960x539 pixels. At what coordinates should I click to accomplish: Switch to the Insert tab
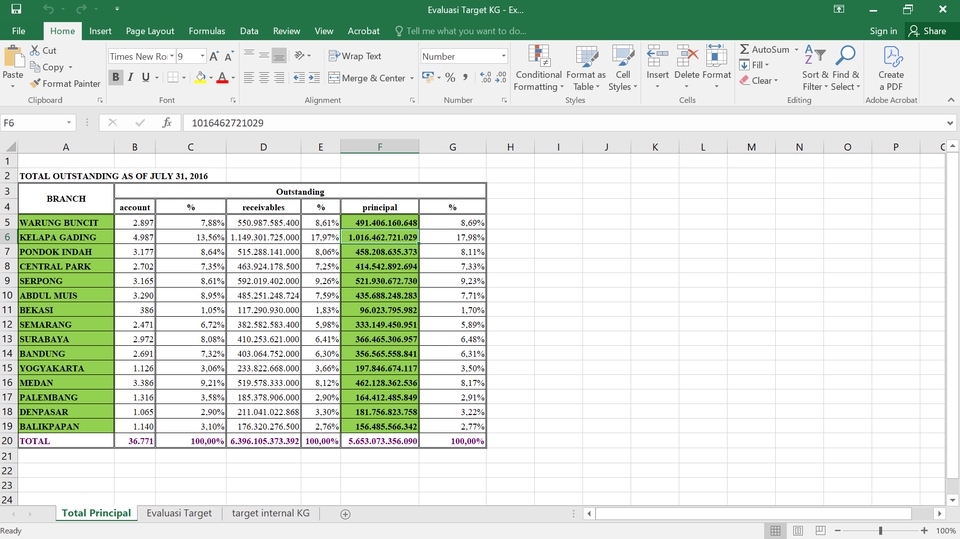100,31
